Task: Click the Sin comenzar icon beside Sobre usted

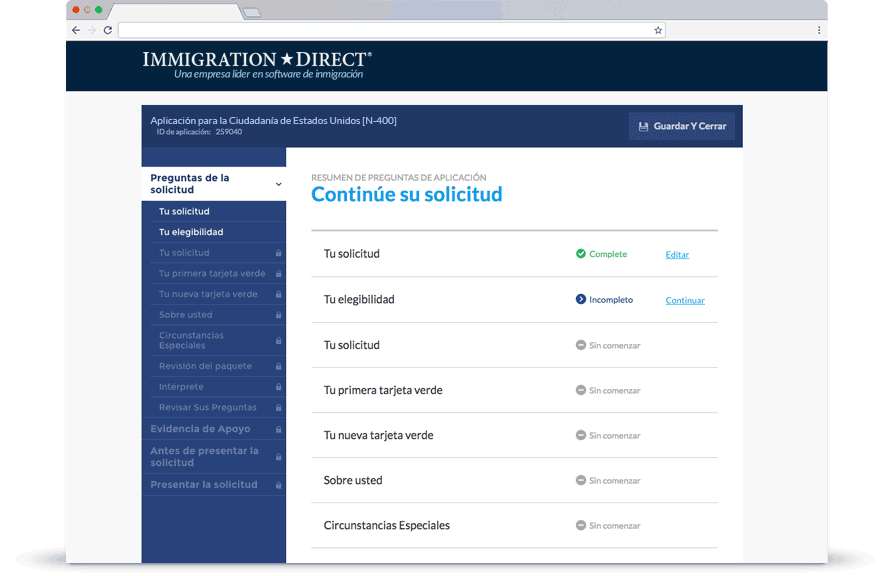Action: [581, 480]
